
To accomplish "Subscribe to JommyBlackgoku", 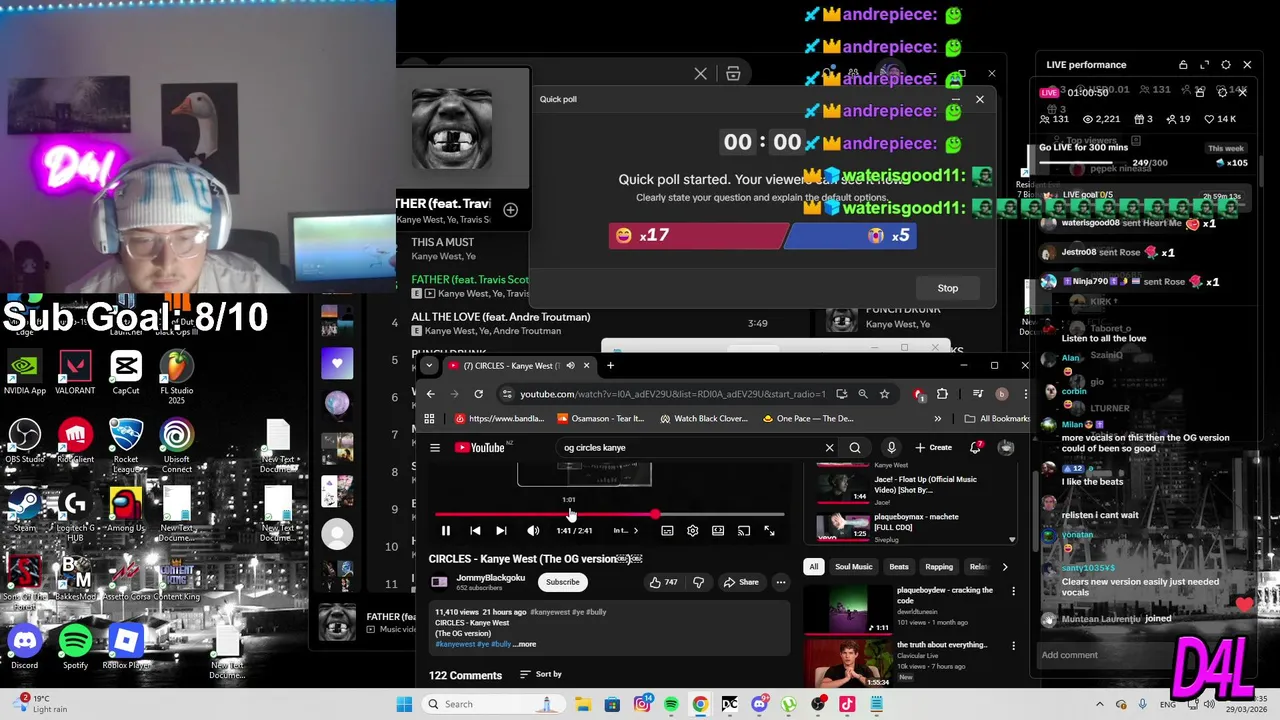I will pyautogui.click(x=562, y=582).
